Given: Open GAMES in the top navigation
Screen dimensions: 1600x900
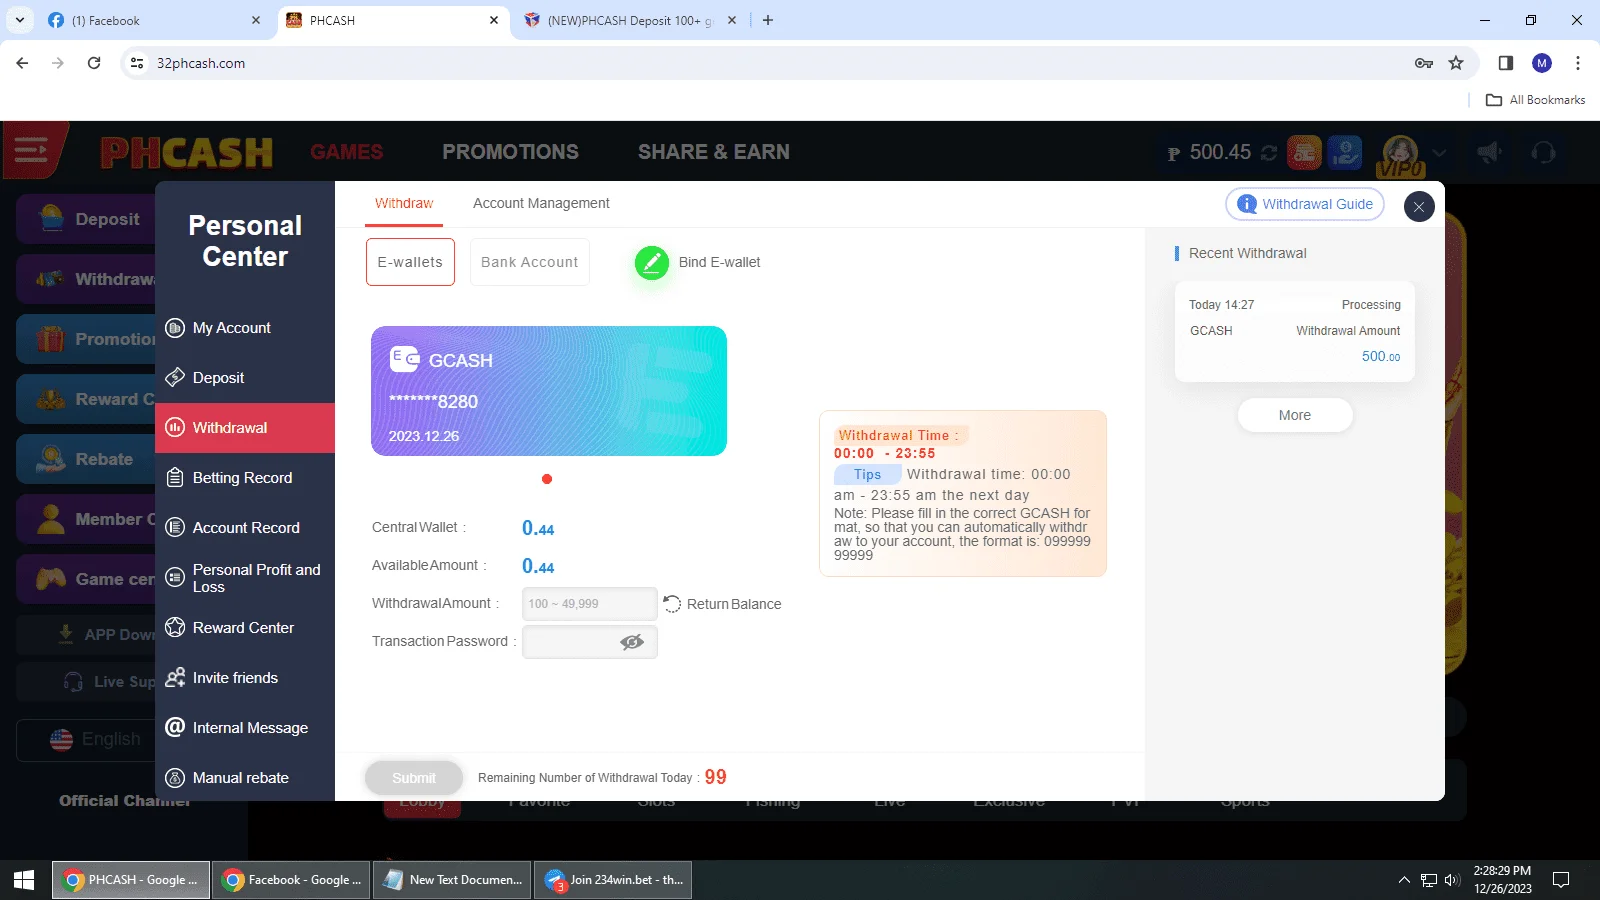Looking at the screenshot, I should [x=347, y=152].
